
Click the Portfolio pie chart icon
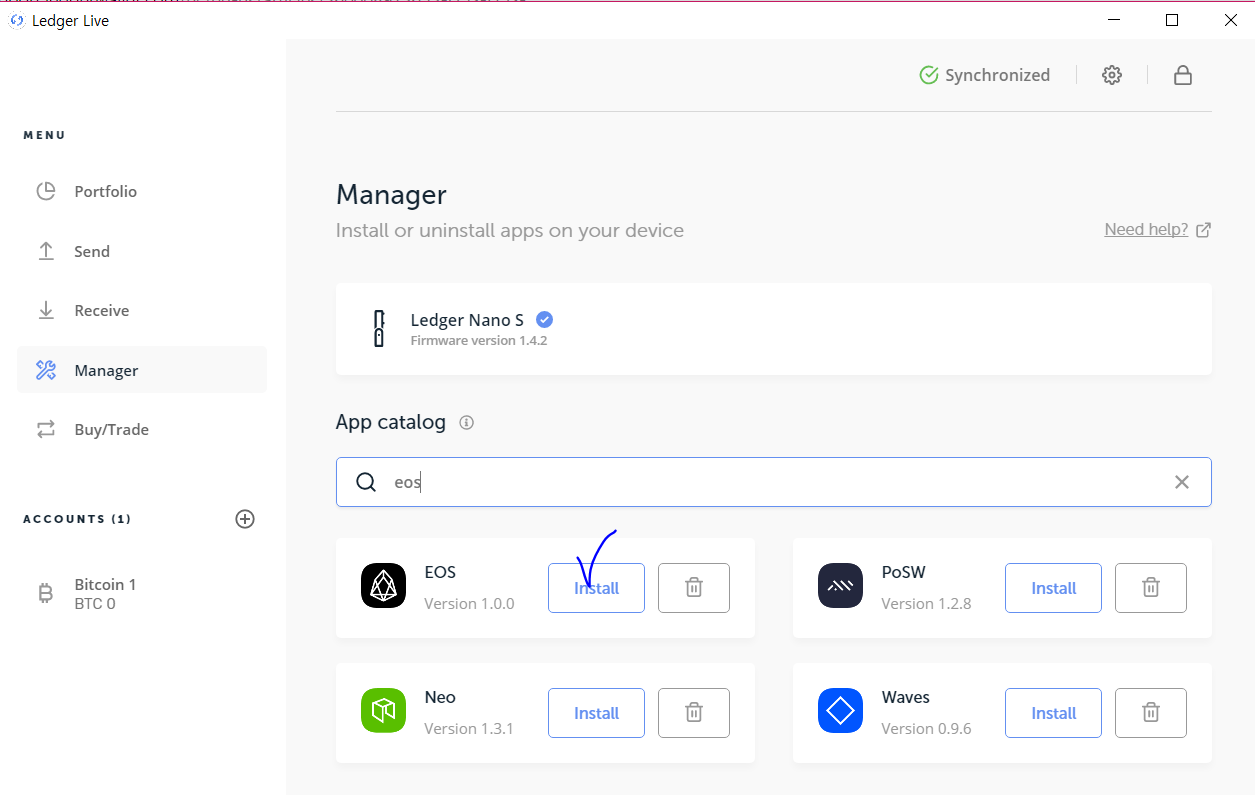point(46,191)
